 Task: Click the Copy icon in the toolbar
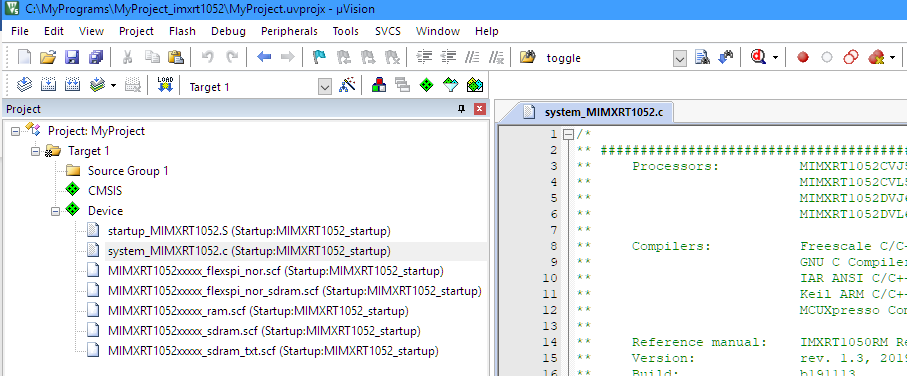pos(152,57)
